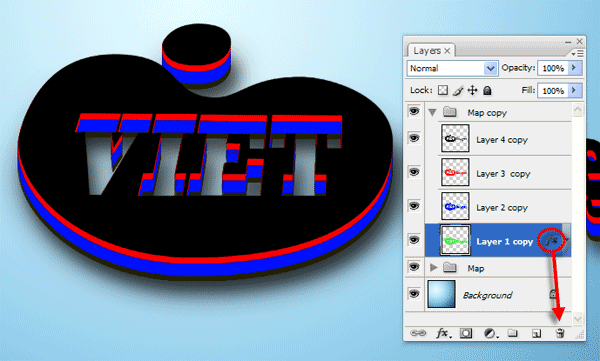Viewport: 600px width, 361px height.
Task: Toggle the lock all padlock icon
Action: coord(487,90)
